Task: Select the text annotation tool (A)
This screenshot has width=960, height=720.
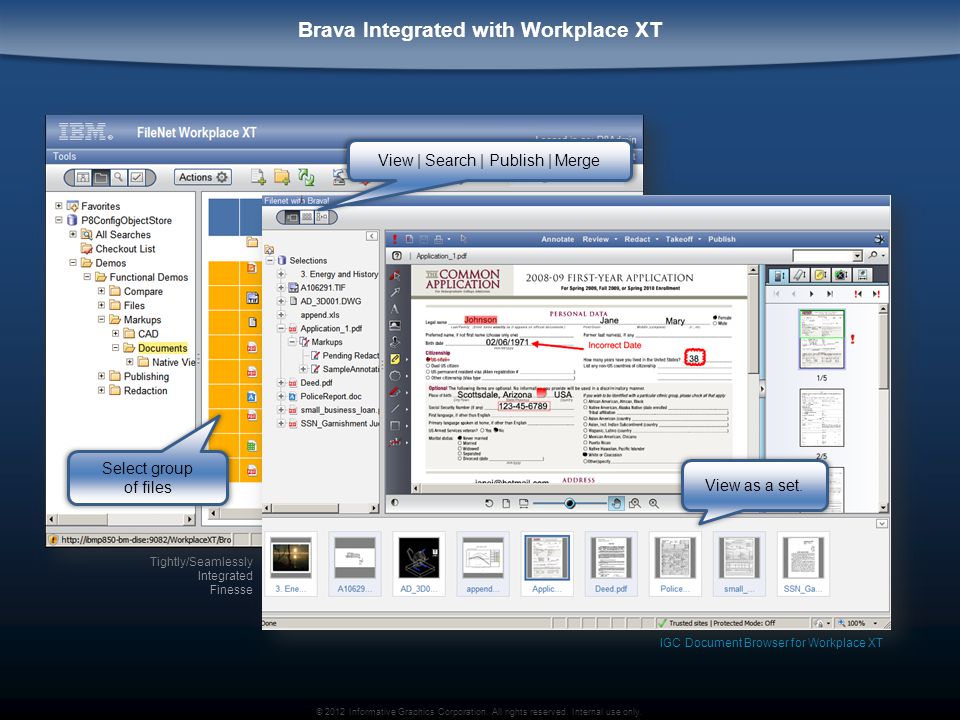Action: tap(395, 309)
